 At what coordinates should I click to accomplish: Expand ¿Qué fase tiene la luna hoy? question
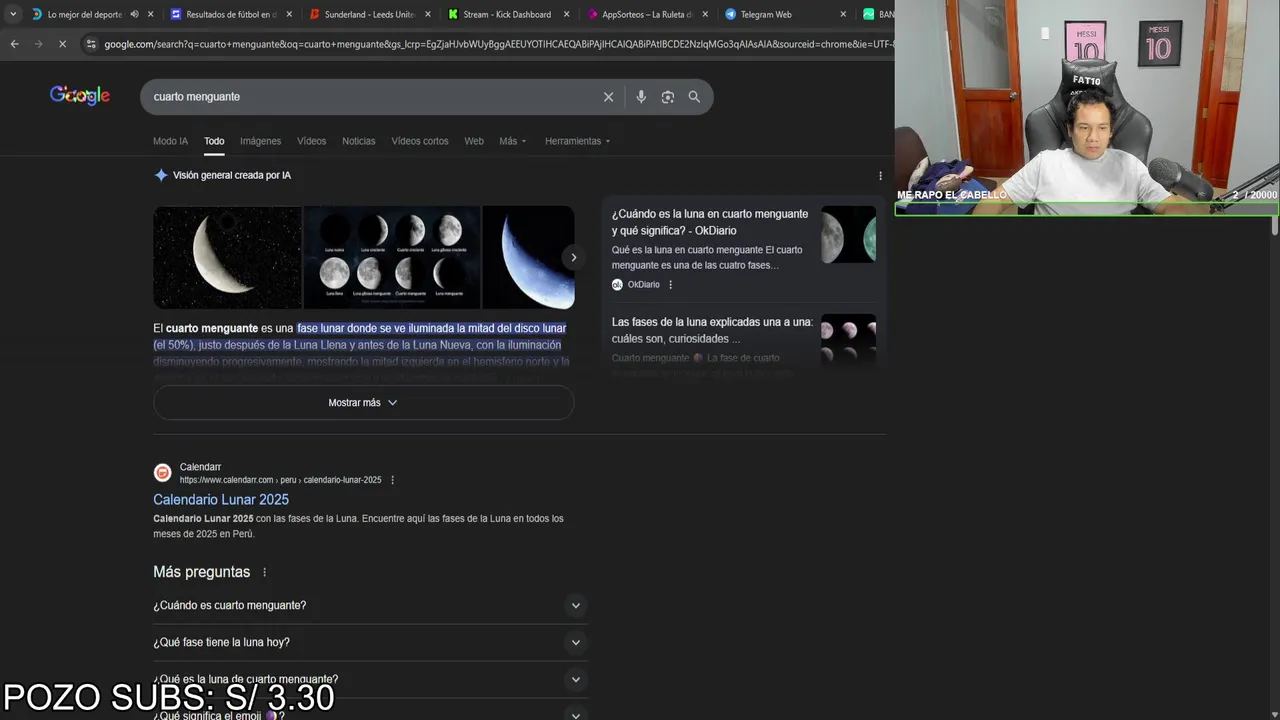pyautogui.click(x=370, y=642)
